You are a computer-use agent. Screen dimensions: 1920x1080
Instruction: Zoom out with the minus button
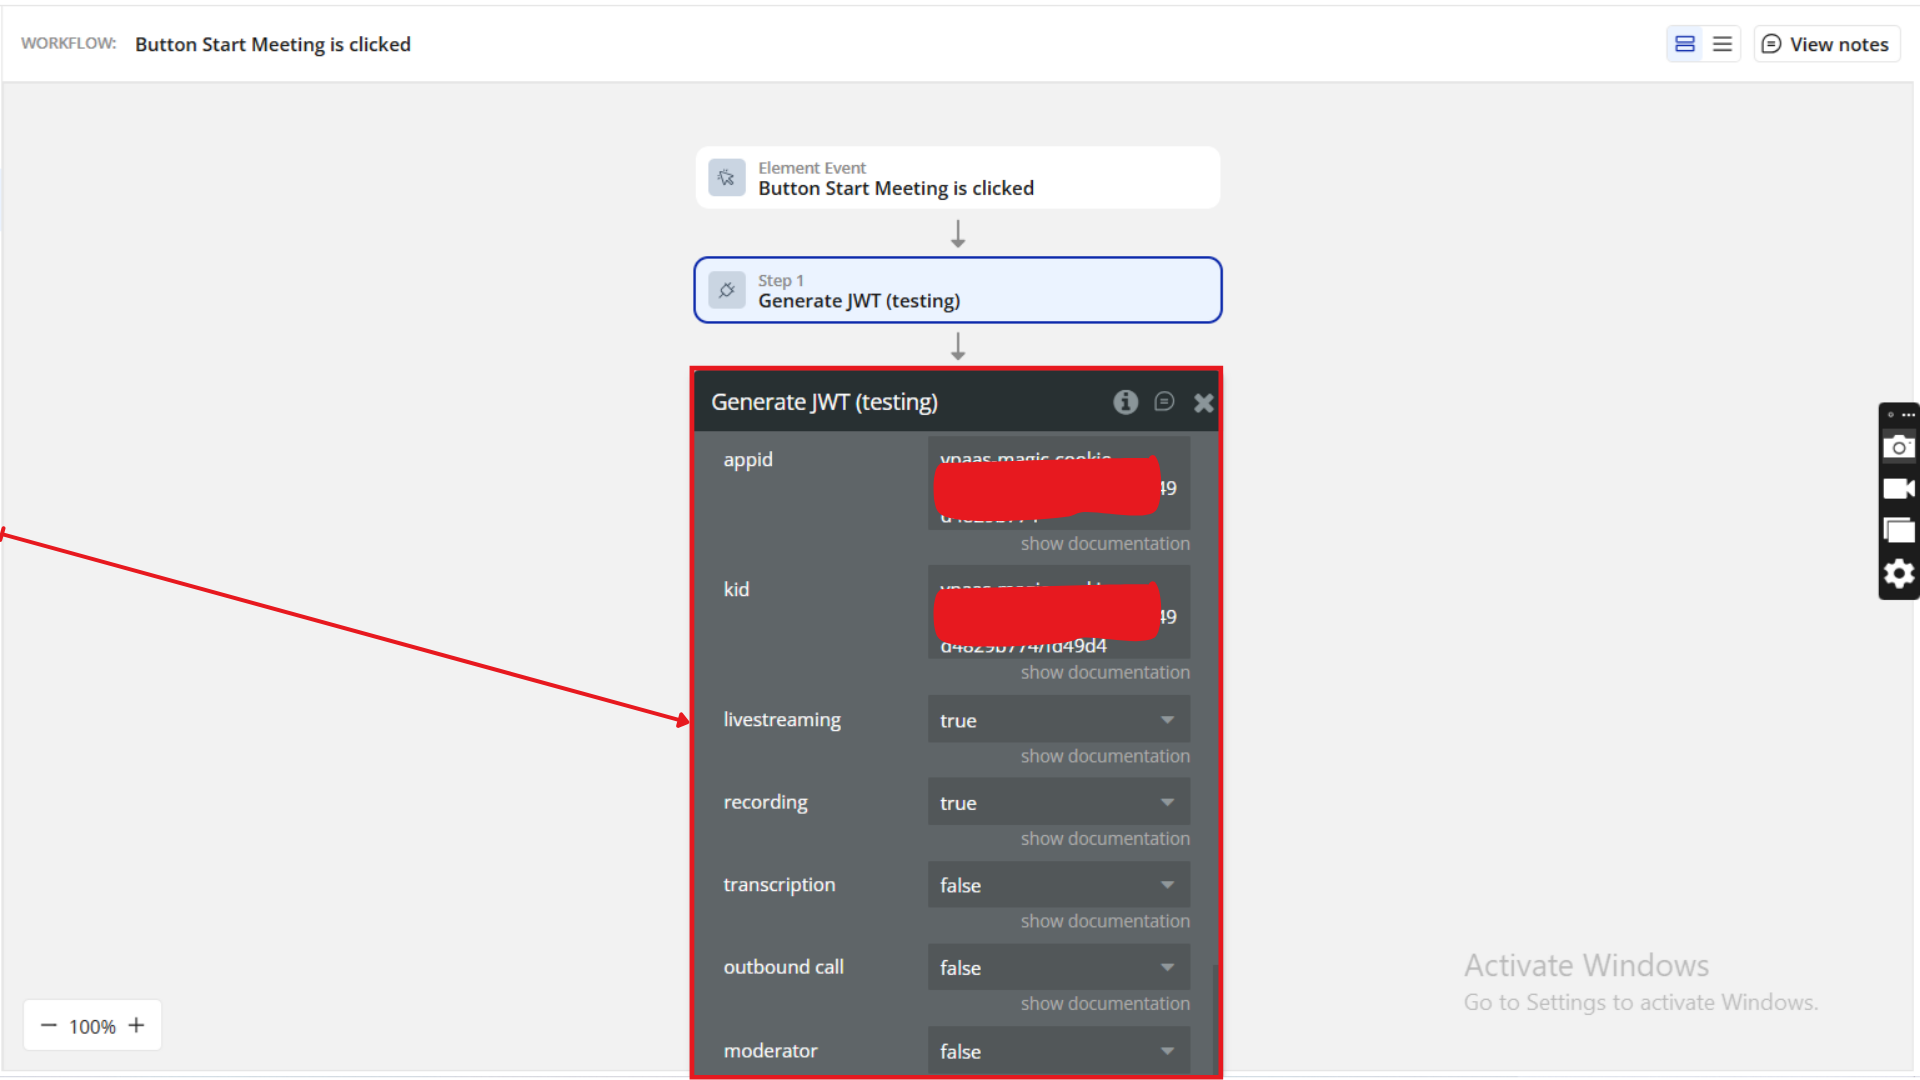coord(48,1026)
